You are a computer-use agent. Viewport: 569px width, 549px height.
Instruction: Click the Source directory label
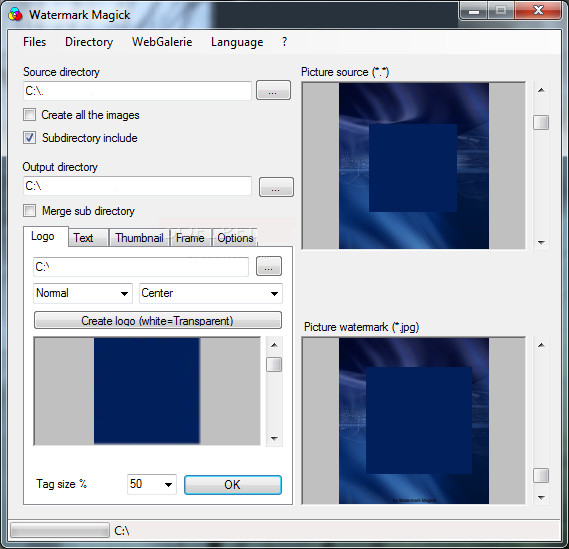61,72
